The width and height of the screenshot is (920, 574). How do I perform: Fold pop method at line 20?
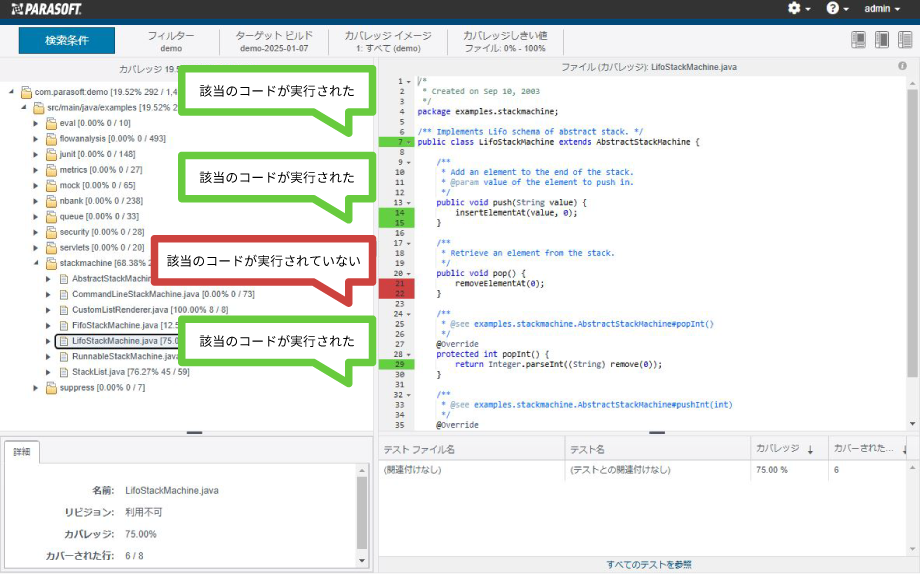coord(408,274)
